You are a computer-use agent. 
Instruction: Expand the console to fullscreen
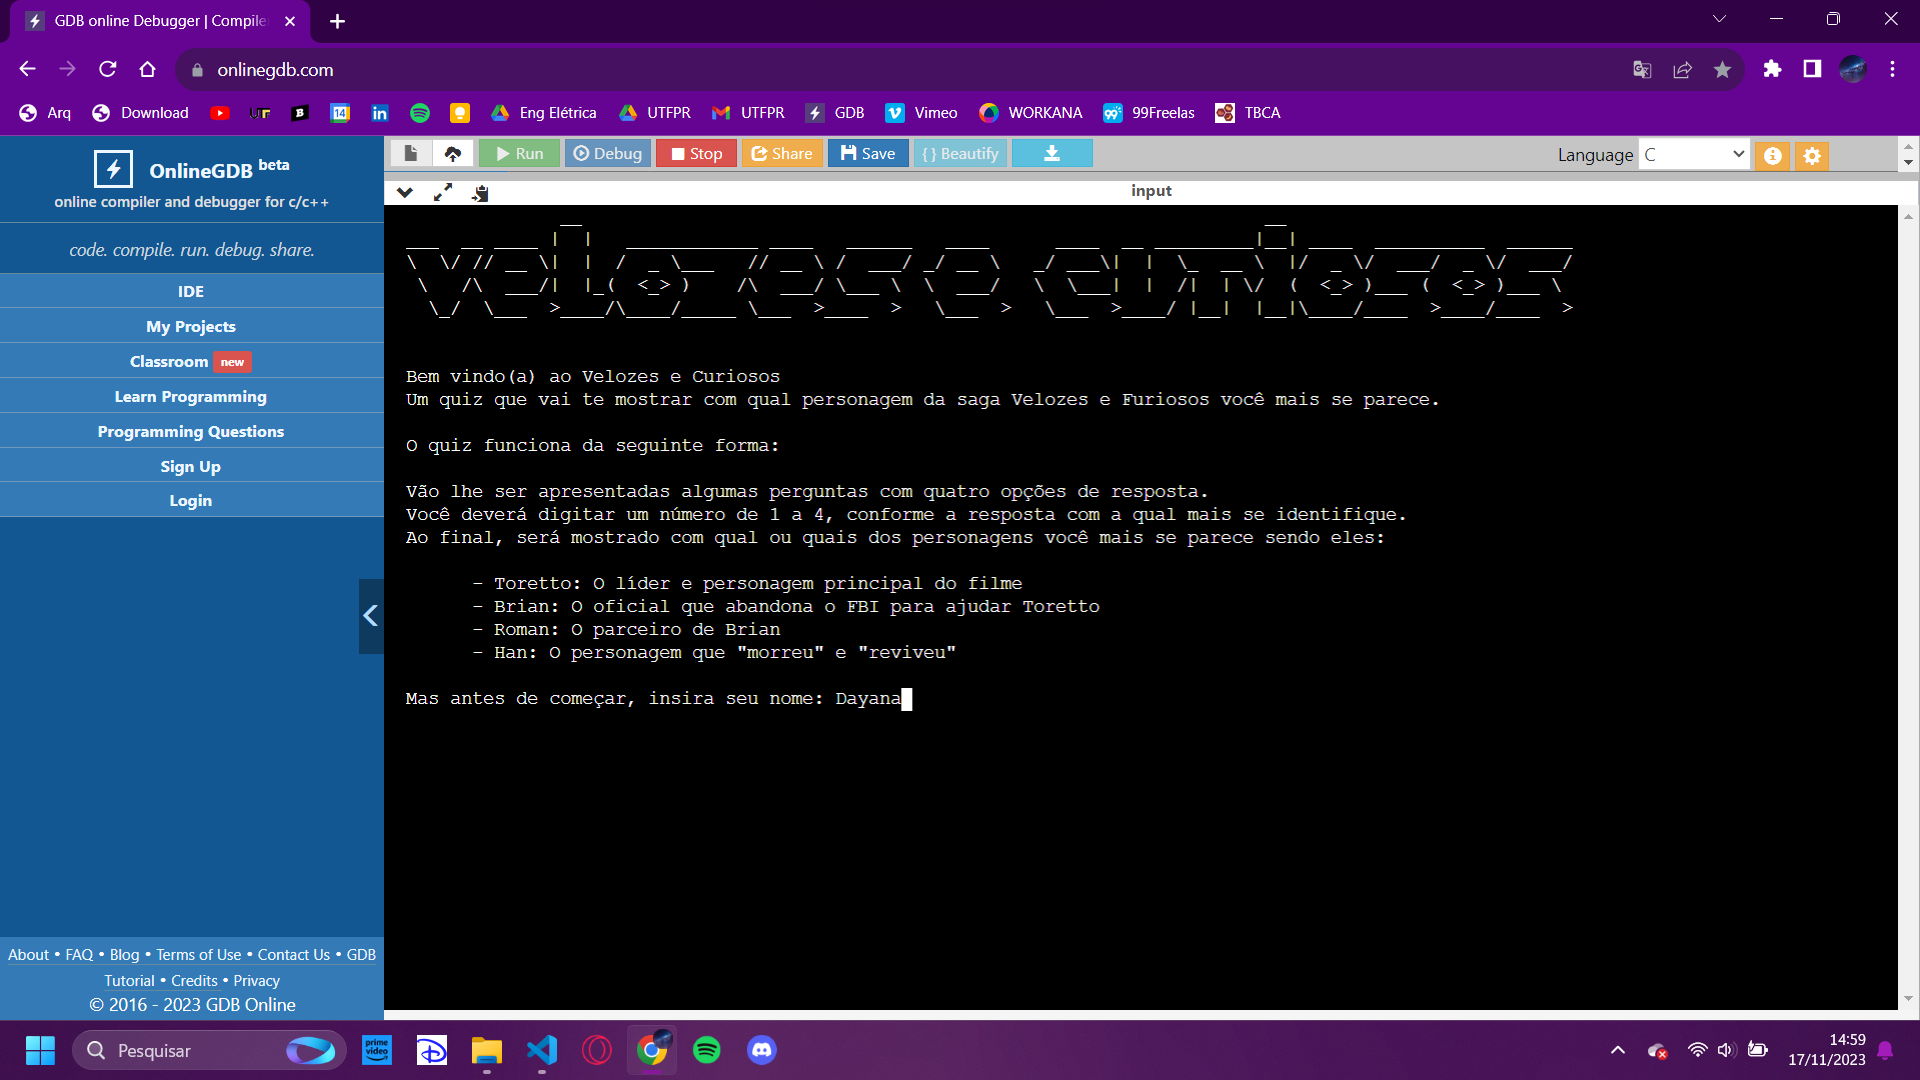coord(443,192)
